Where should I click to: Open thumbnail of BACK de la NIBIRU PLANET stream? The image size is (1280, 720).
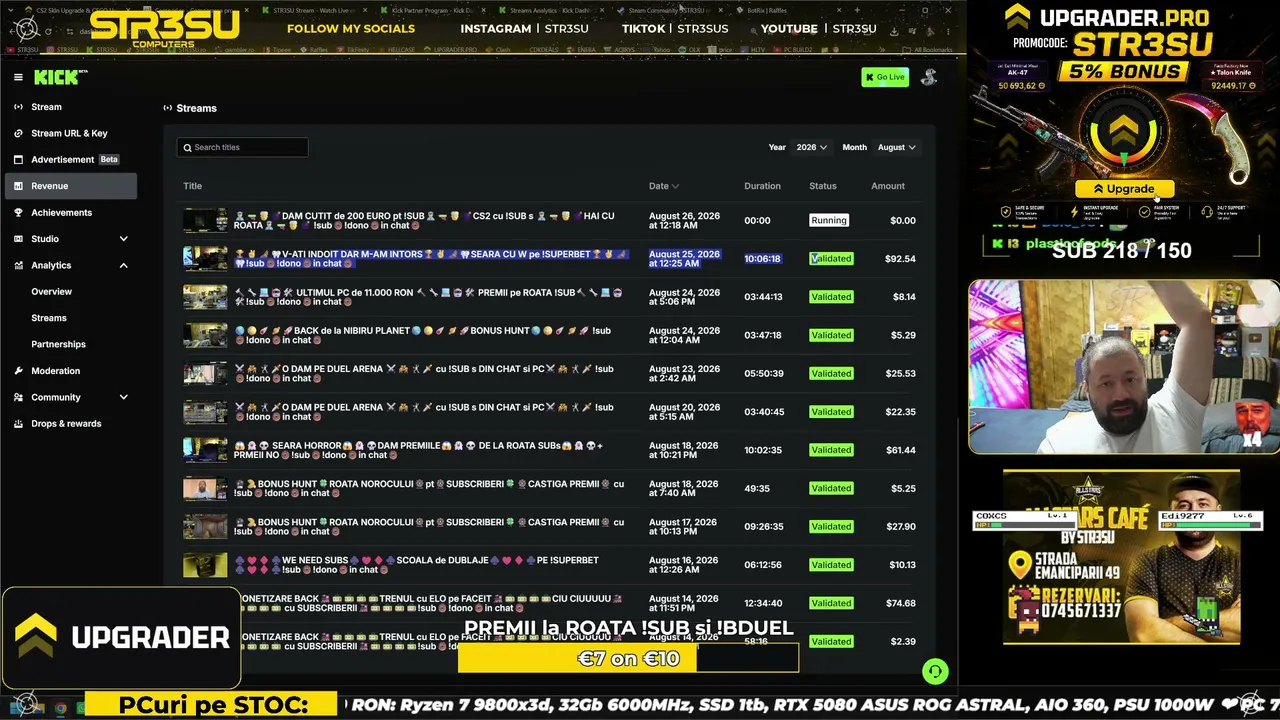point(205,335)
